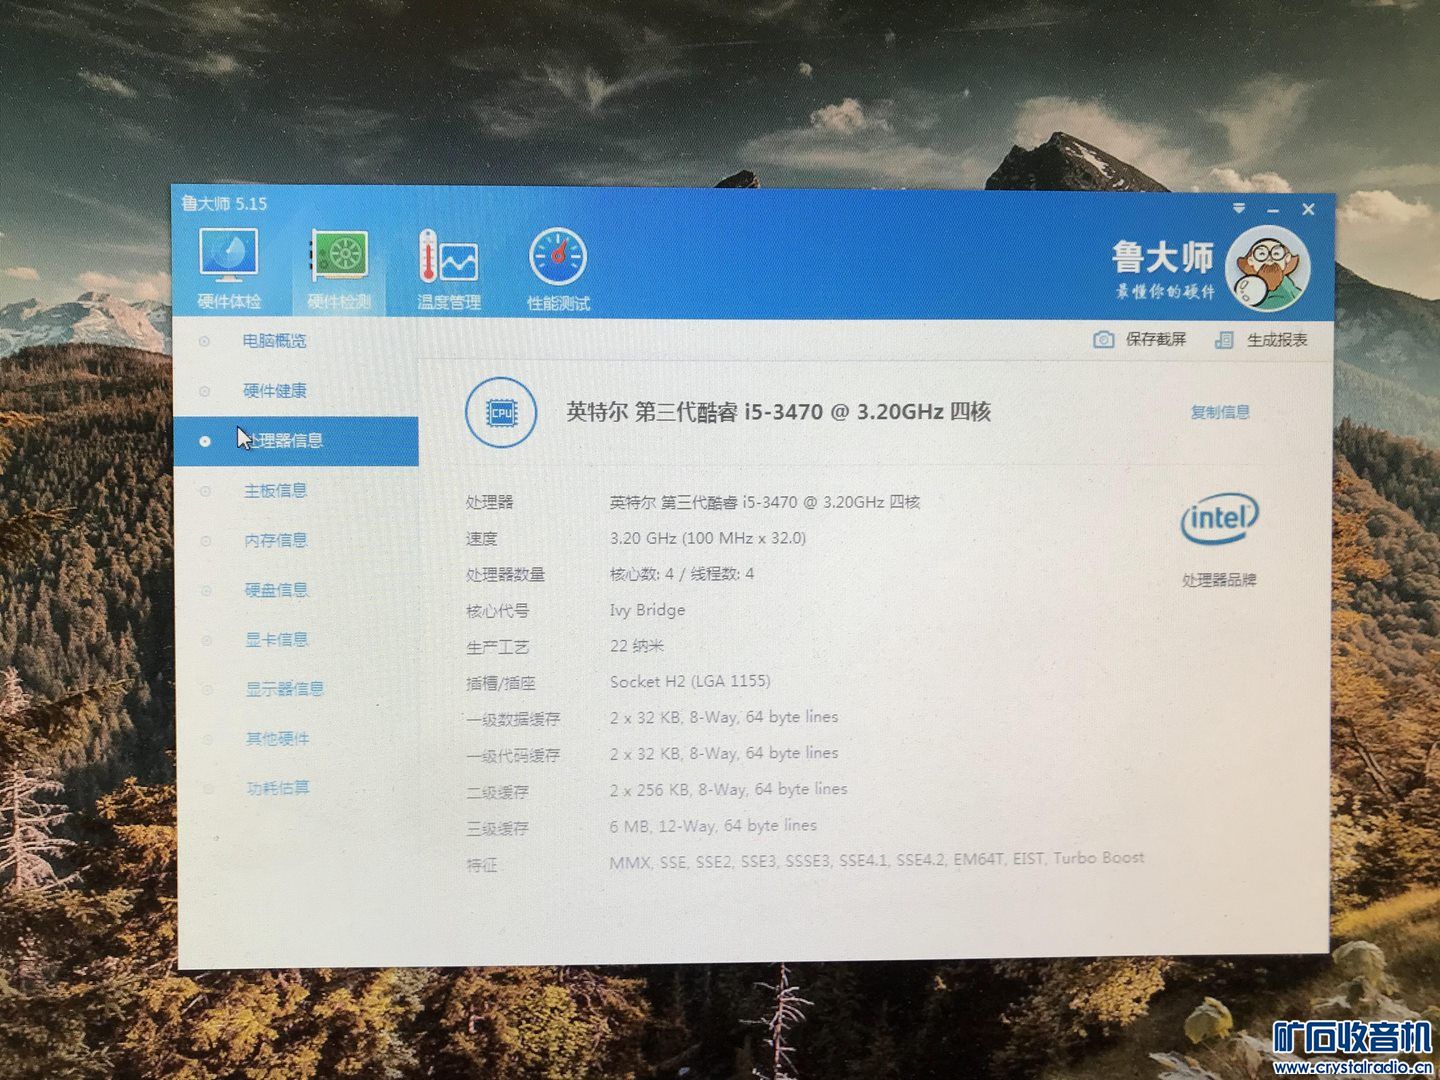Click the 速度 row label

click(x=482, y=539)
